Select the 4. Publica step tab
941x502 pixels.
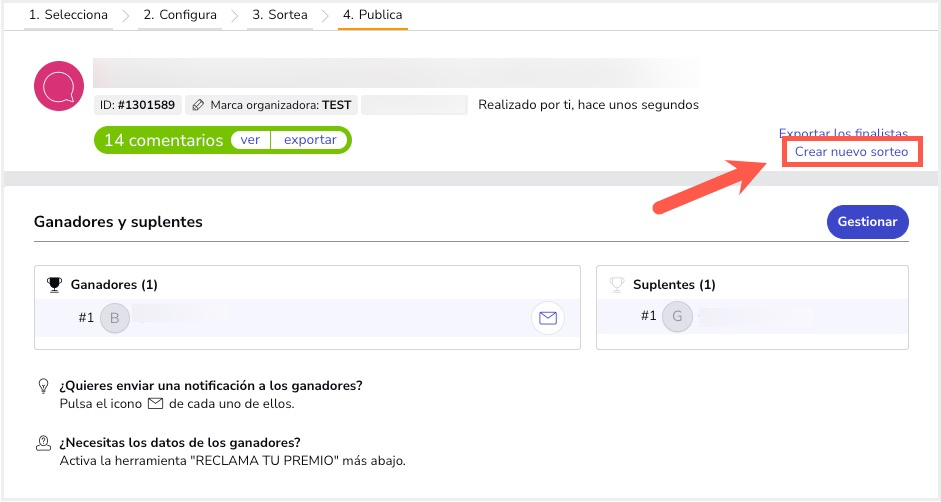(x=373, y=15)
